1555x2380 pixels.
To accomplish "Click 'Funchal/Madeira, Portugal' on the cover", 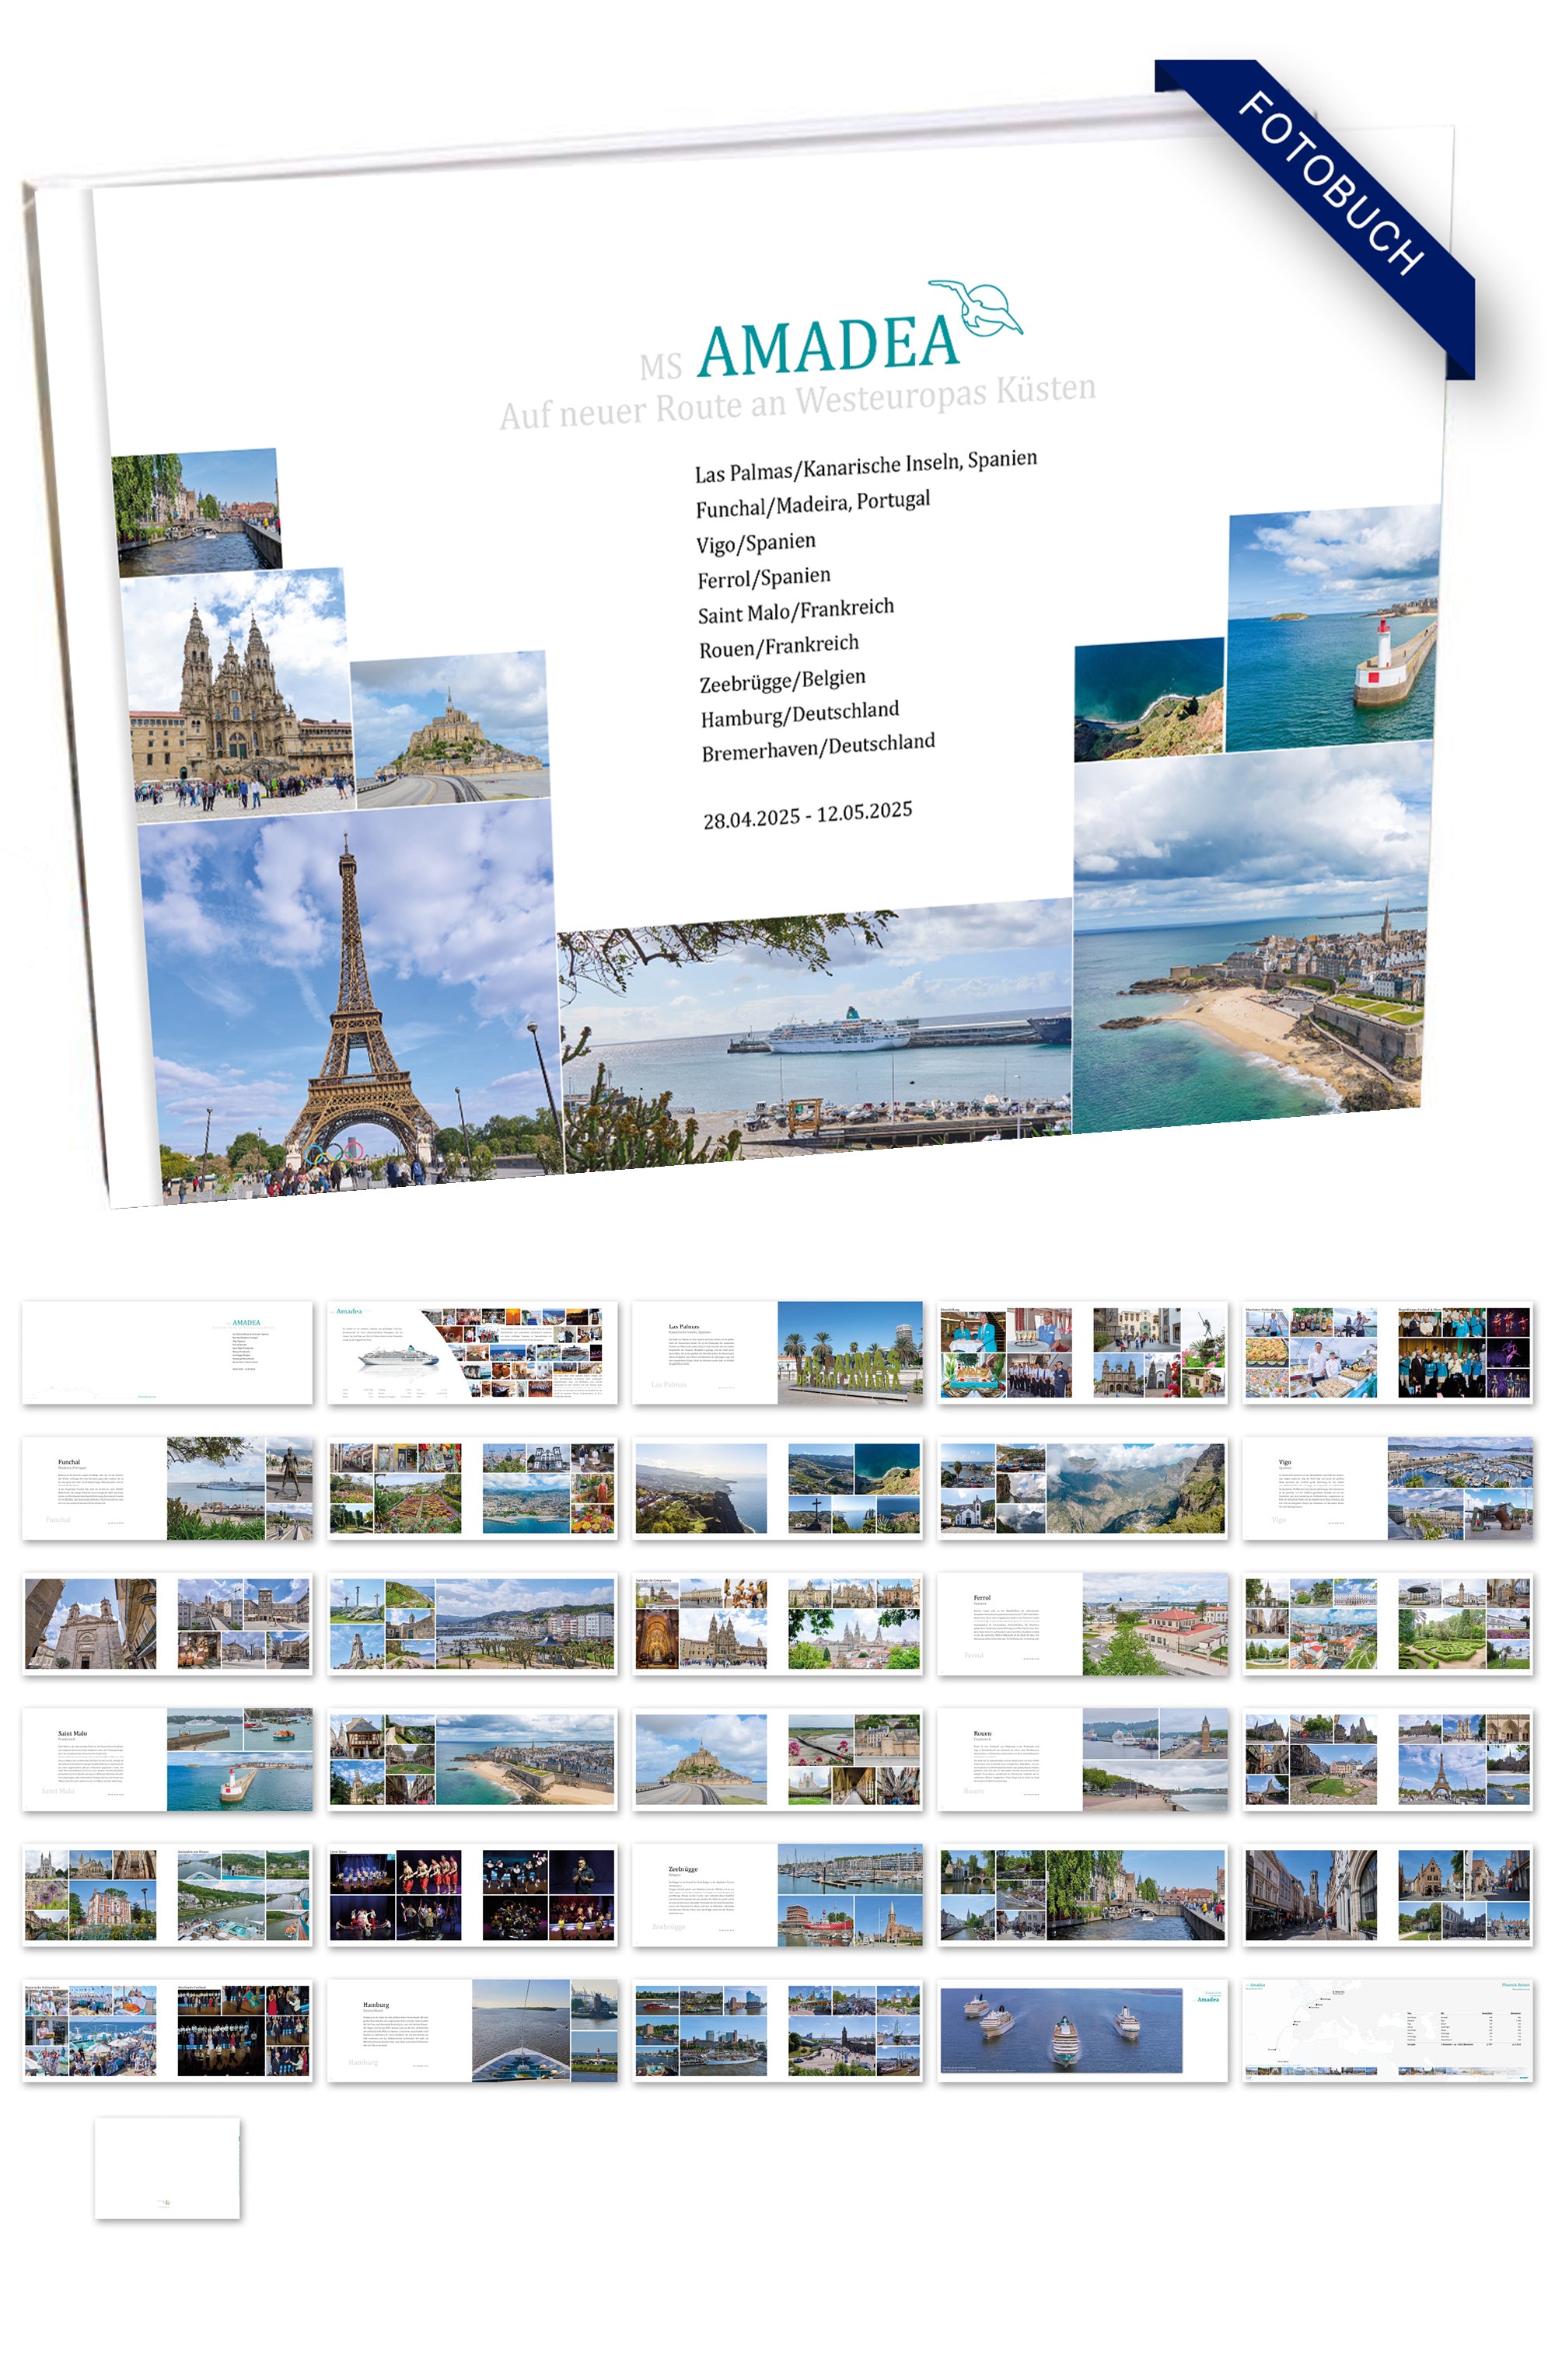I will pos(812,504).
